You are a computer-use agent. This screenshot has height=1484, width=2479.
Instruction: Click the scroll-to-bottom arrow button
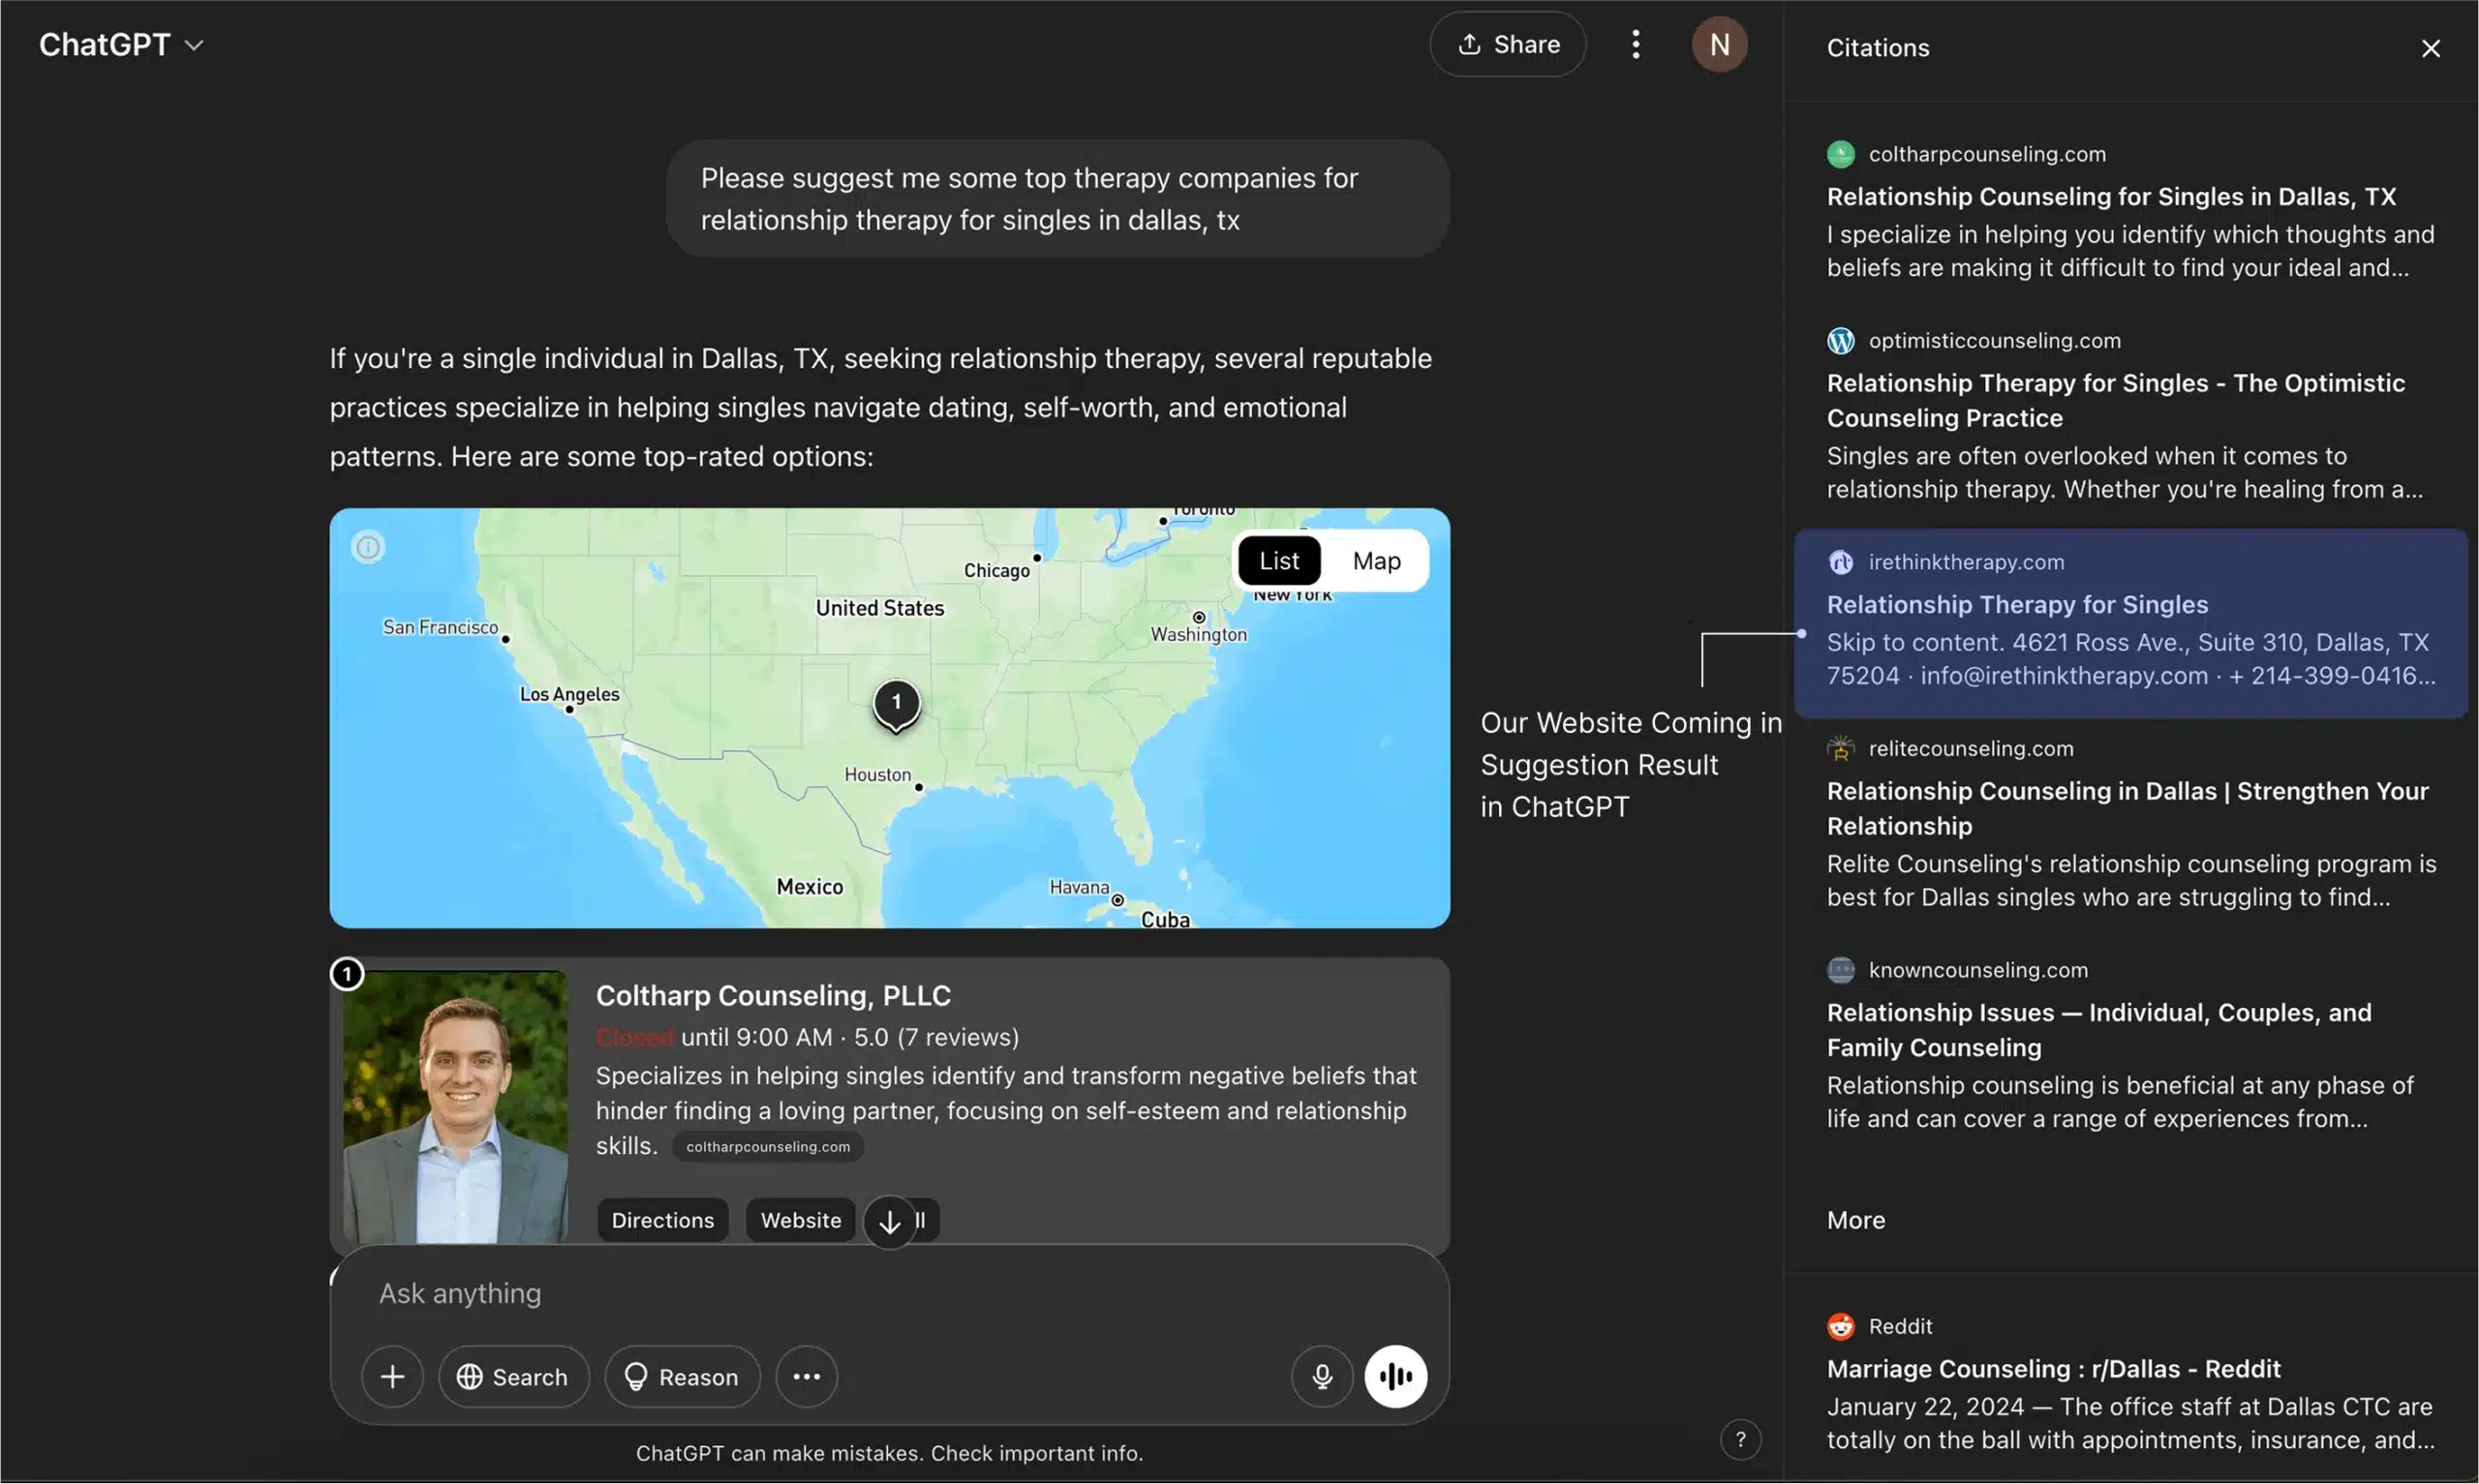[x=889, y=1221]
